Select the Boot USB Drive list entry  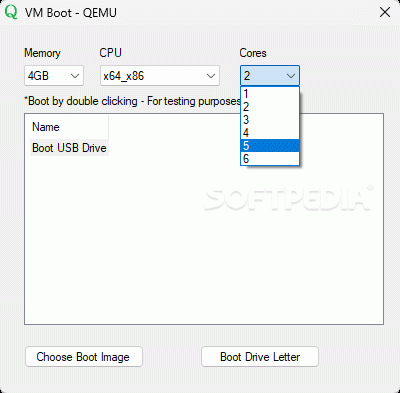click(69, 148)
